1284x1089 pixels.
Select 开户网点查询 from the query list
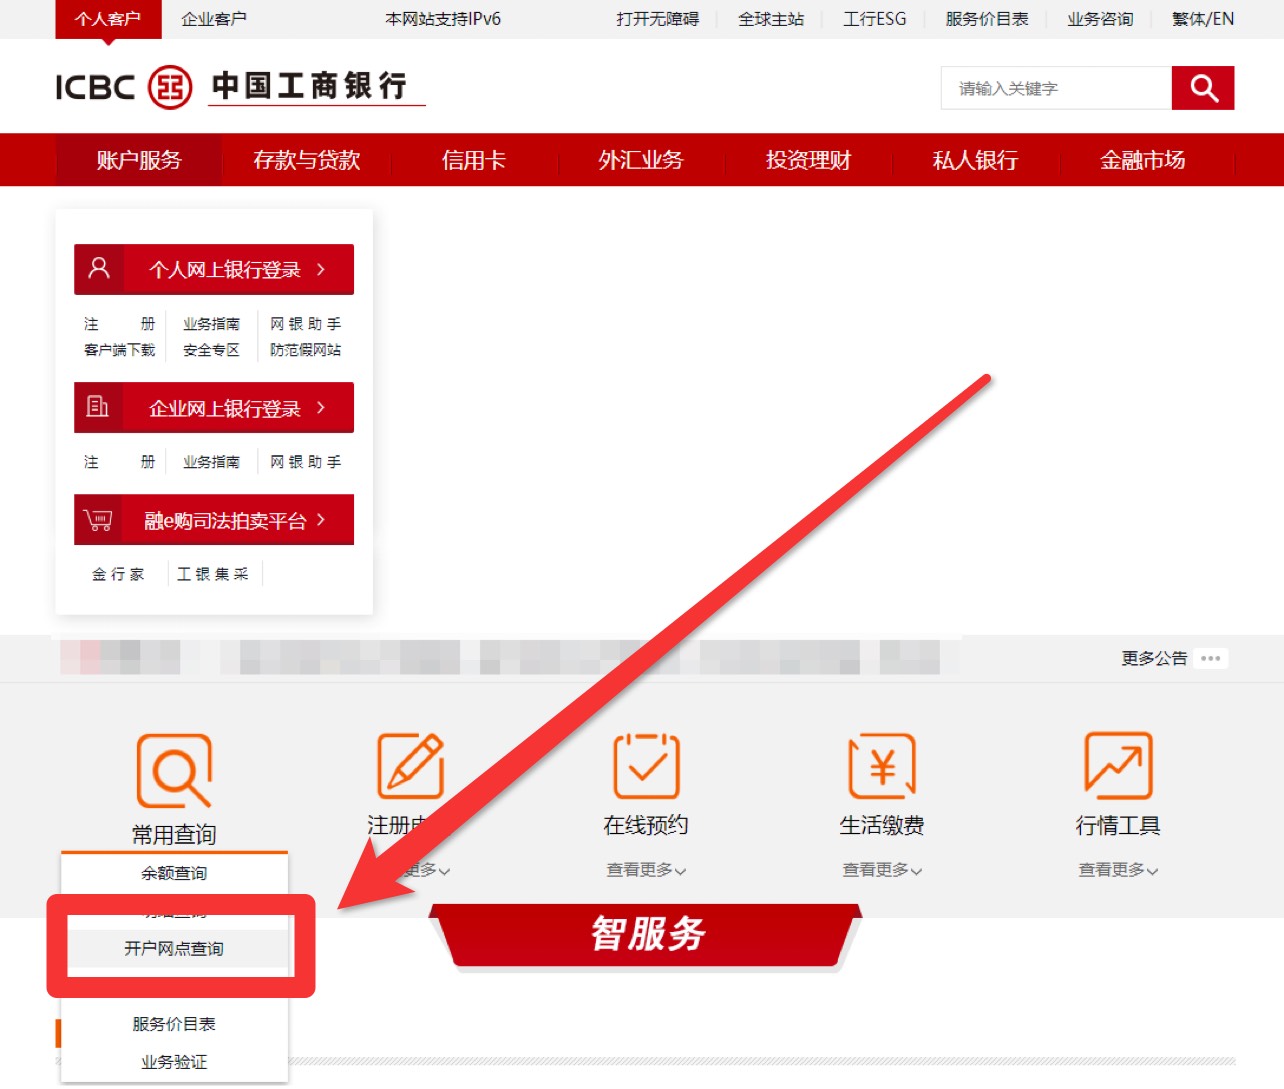(x=176, y=948)
